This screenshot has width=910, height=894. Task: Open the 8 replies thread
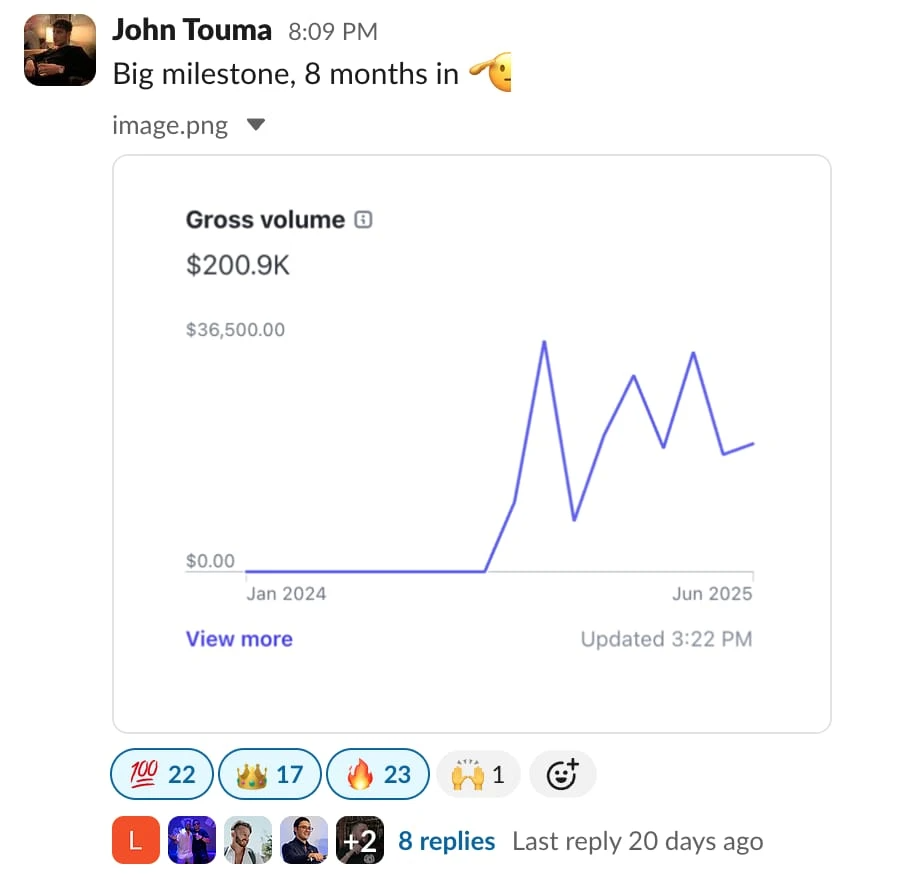pos(446,841)
